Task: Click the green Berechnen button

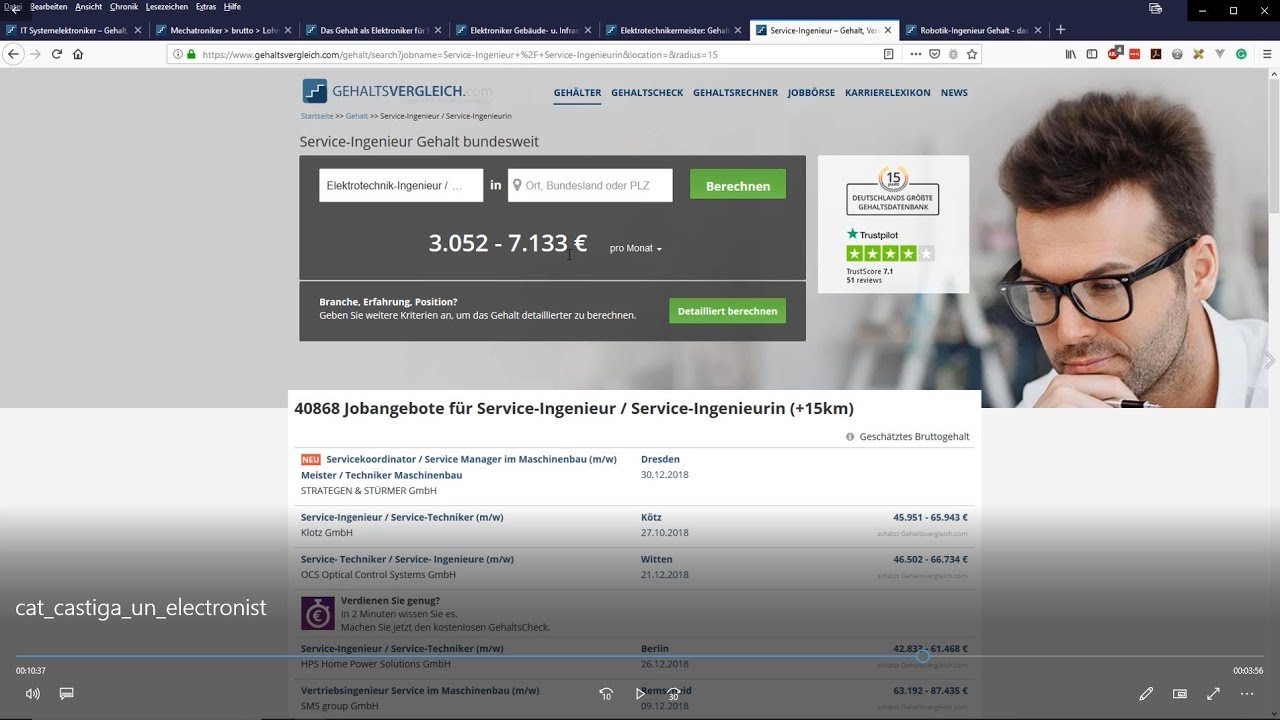Action: click(x=738, y=185)
